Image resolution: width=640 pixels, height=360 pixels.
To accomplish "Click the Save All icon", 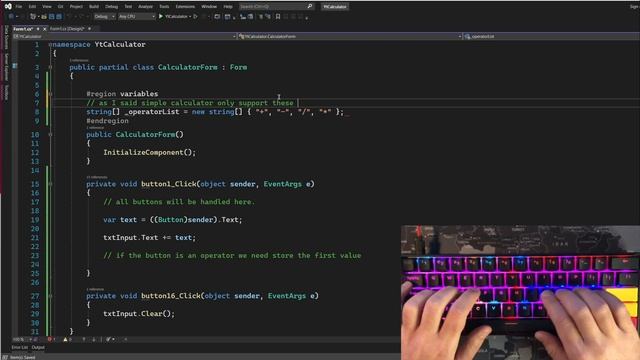I will (59, 17).
